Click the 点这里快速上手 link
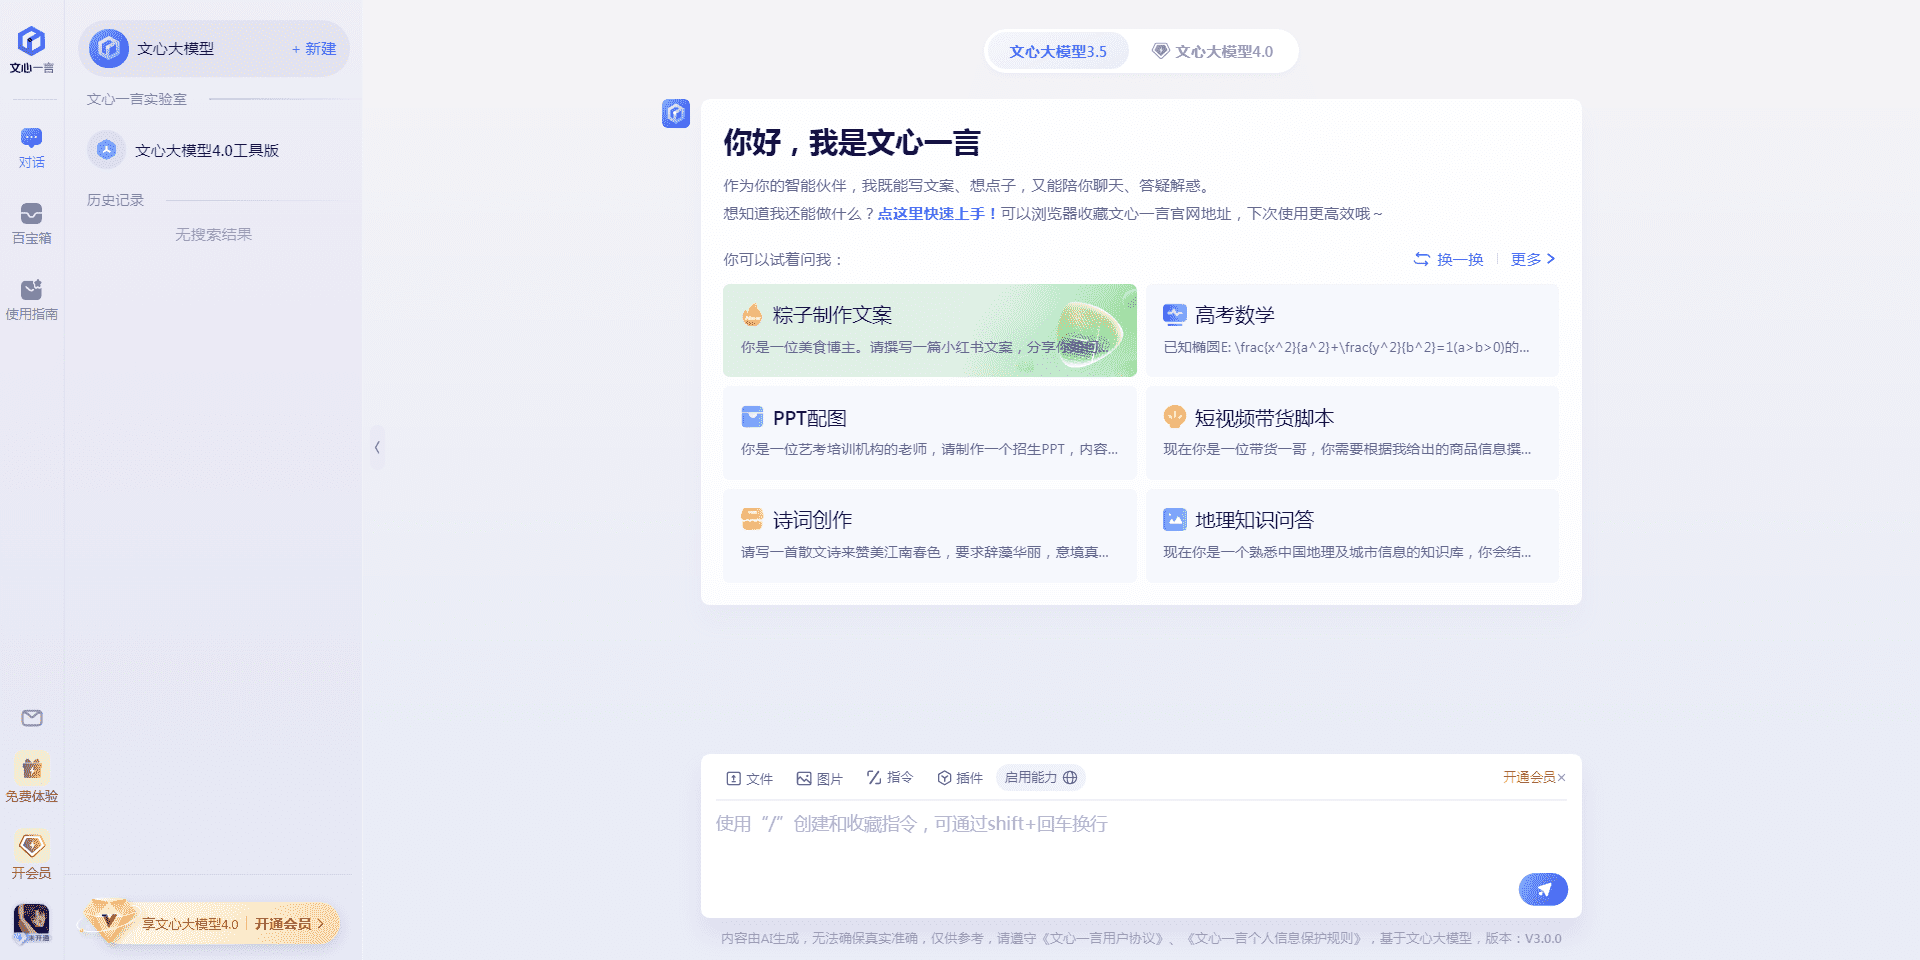 [936, 213]
